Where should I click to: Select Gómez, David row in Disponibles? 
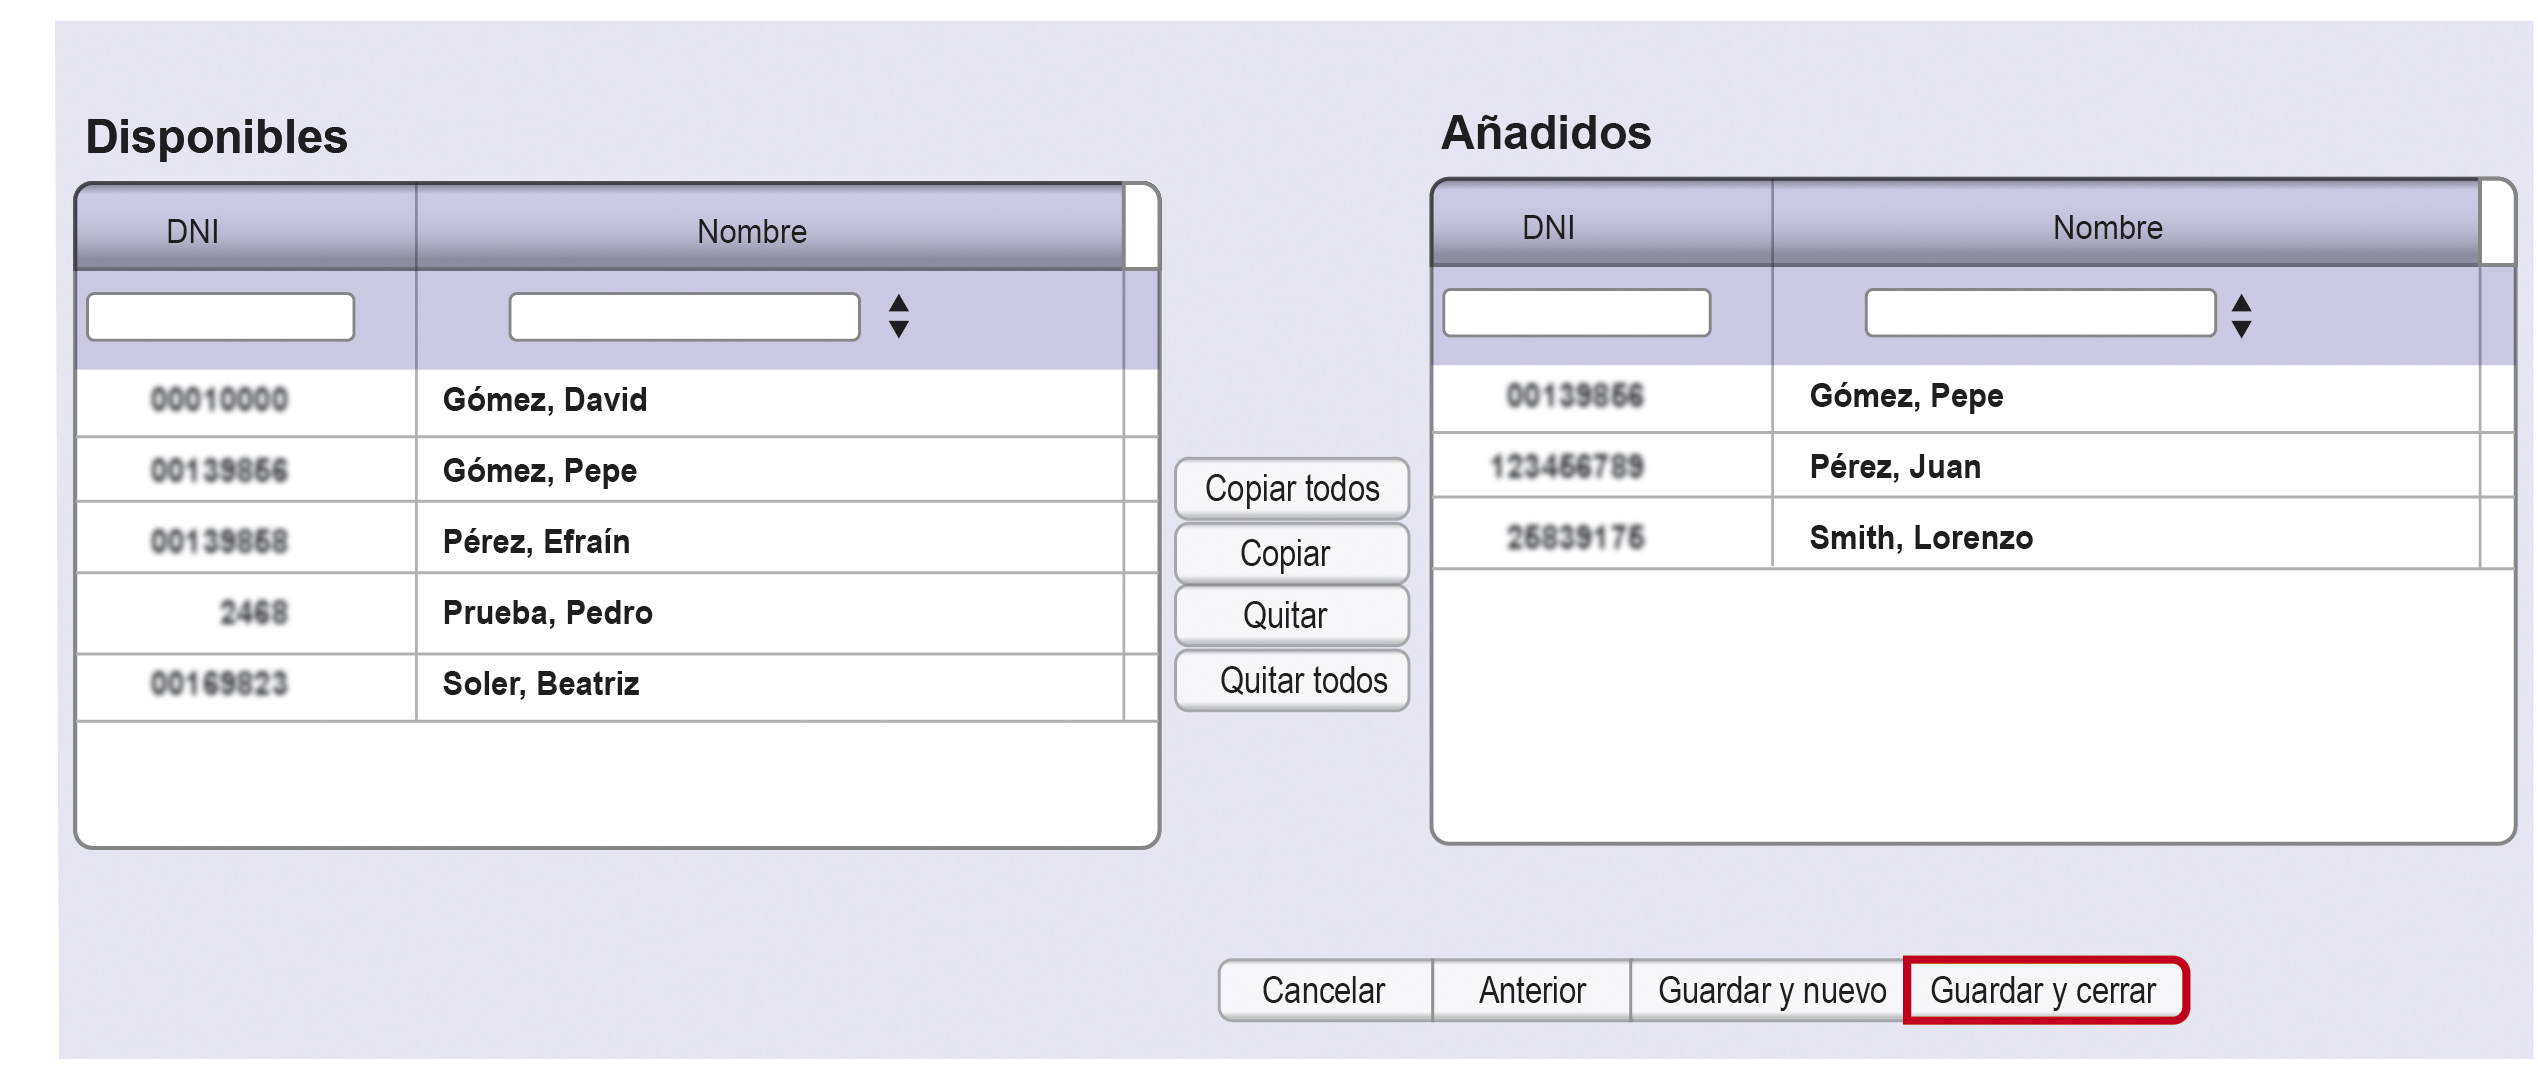tap(545, 400)
